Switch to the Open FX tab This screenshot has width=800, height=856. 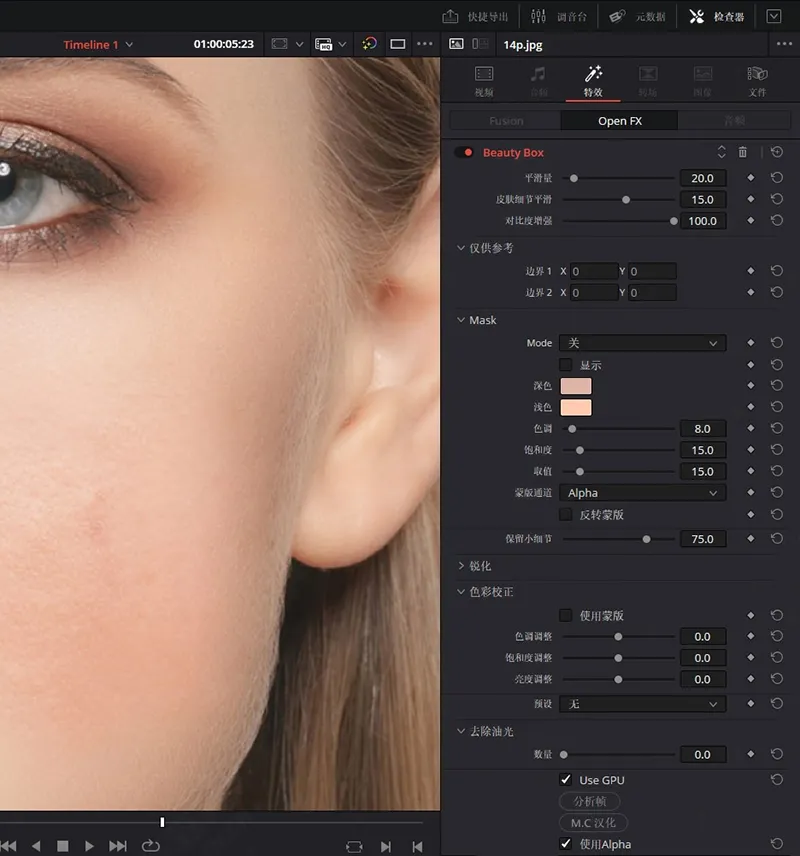(x=619, y=121)
